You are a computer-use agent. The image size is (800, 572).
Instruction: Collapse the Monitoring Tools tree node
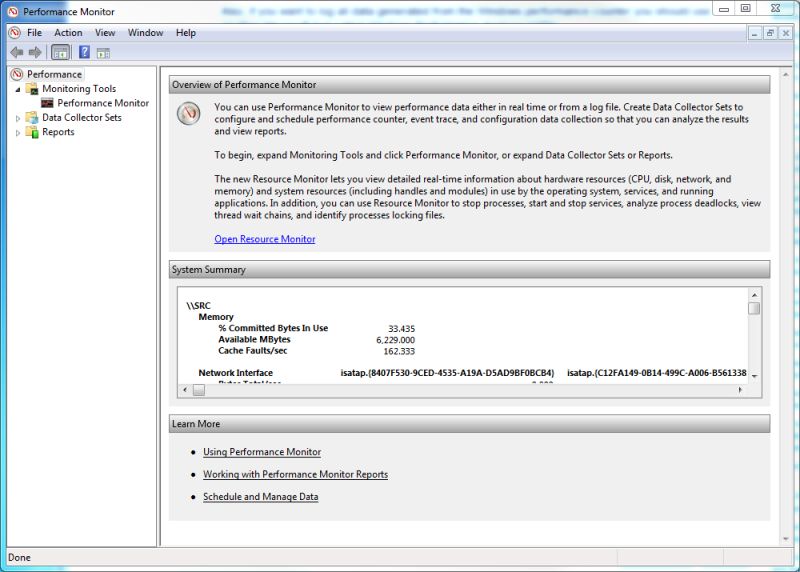coord(18,89)
